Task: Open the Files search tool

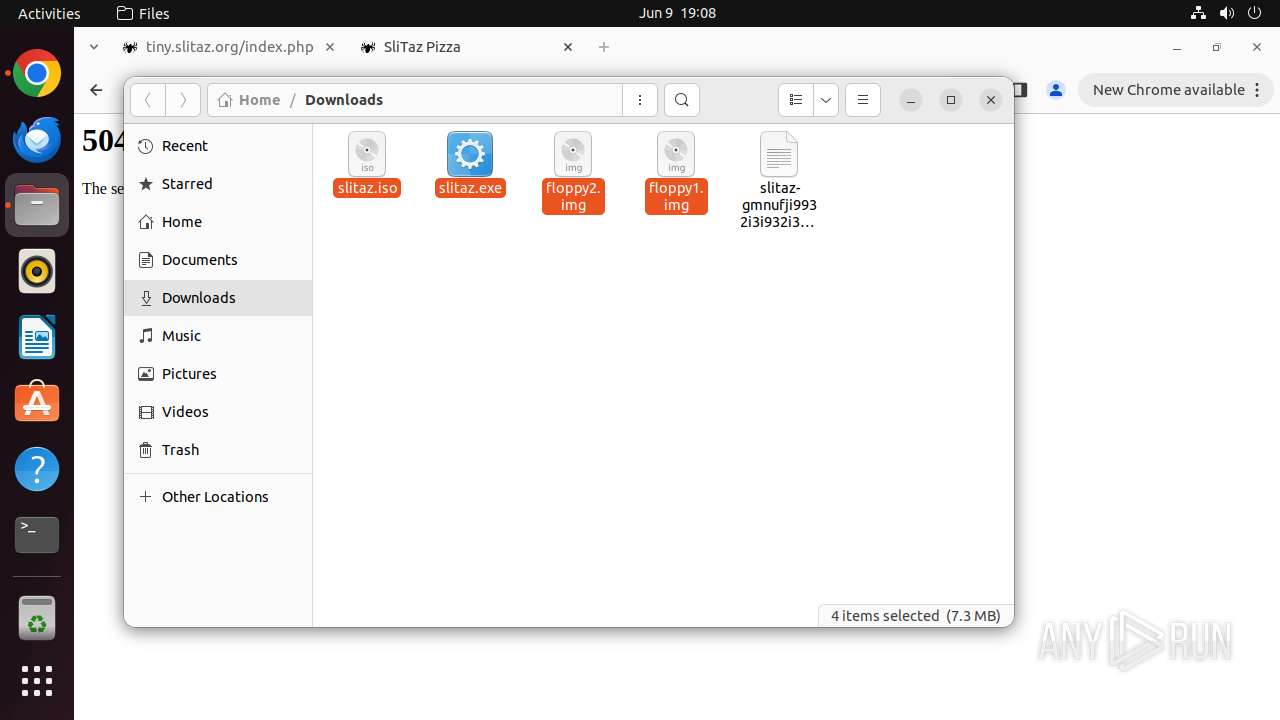Action: (682, 100)
